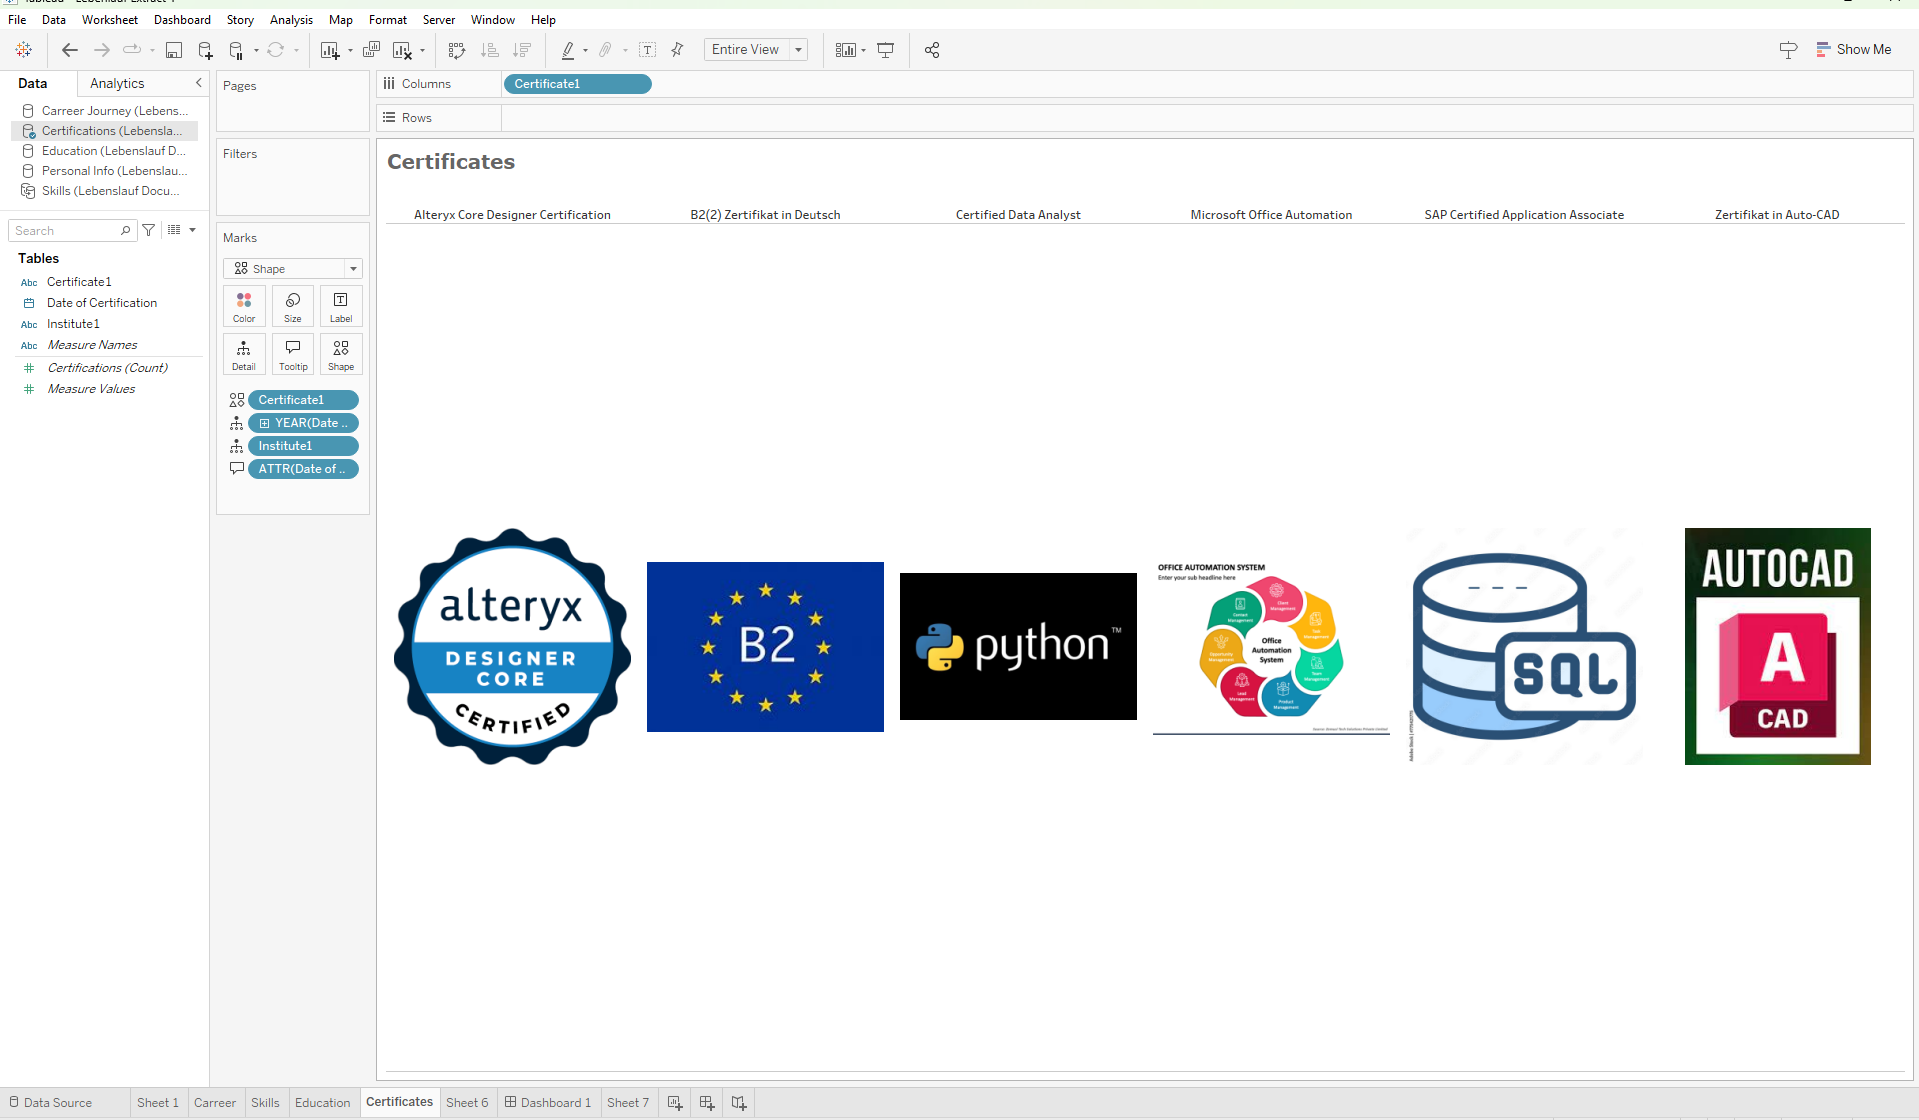Open the Analysis menu
The image size is (1919, 1120).
[291, 19]
